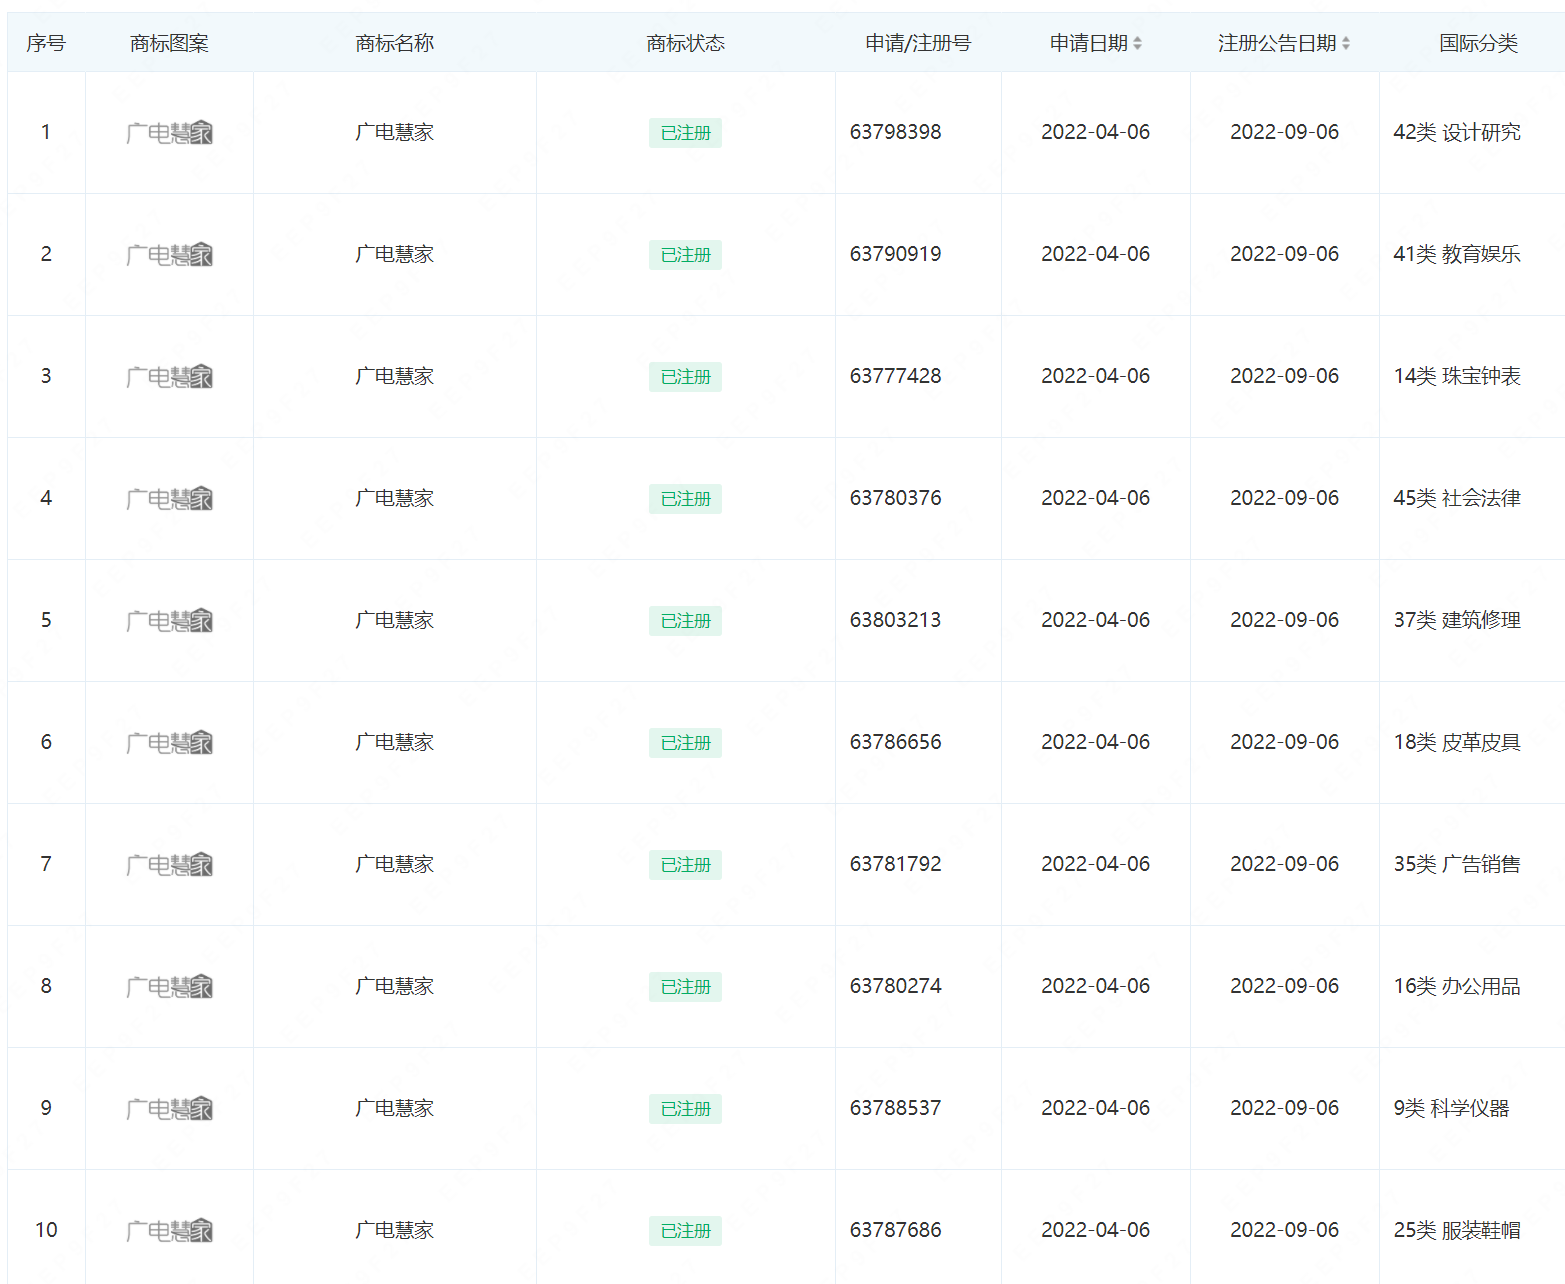
Task: Open trademark image thumbnail in row 1
Action: click(169, 133)
